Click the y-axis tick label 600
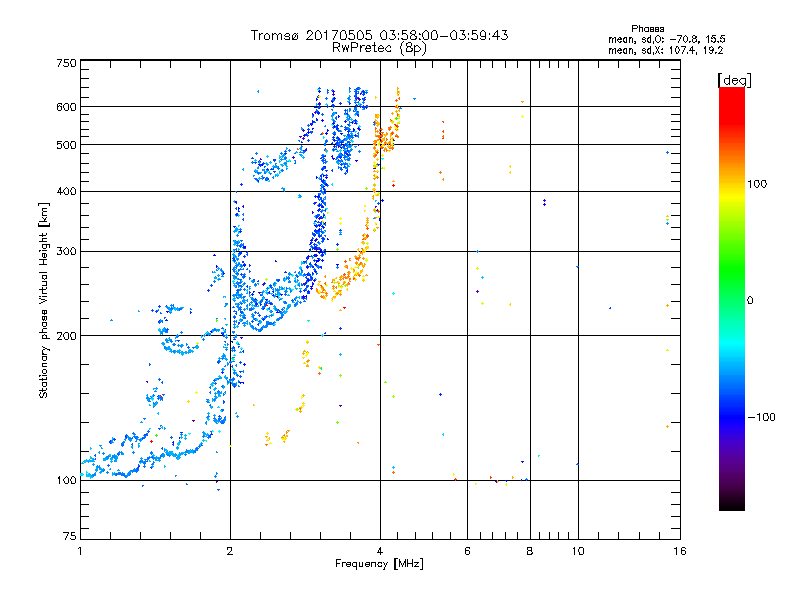The width and height of the screenshot is (800, 600). 66,107
